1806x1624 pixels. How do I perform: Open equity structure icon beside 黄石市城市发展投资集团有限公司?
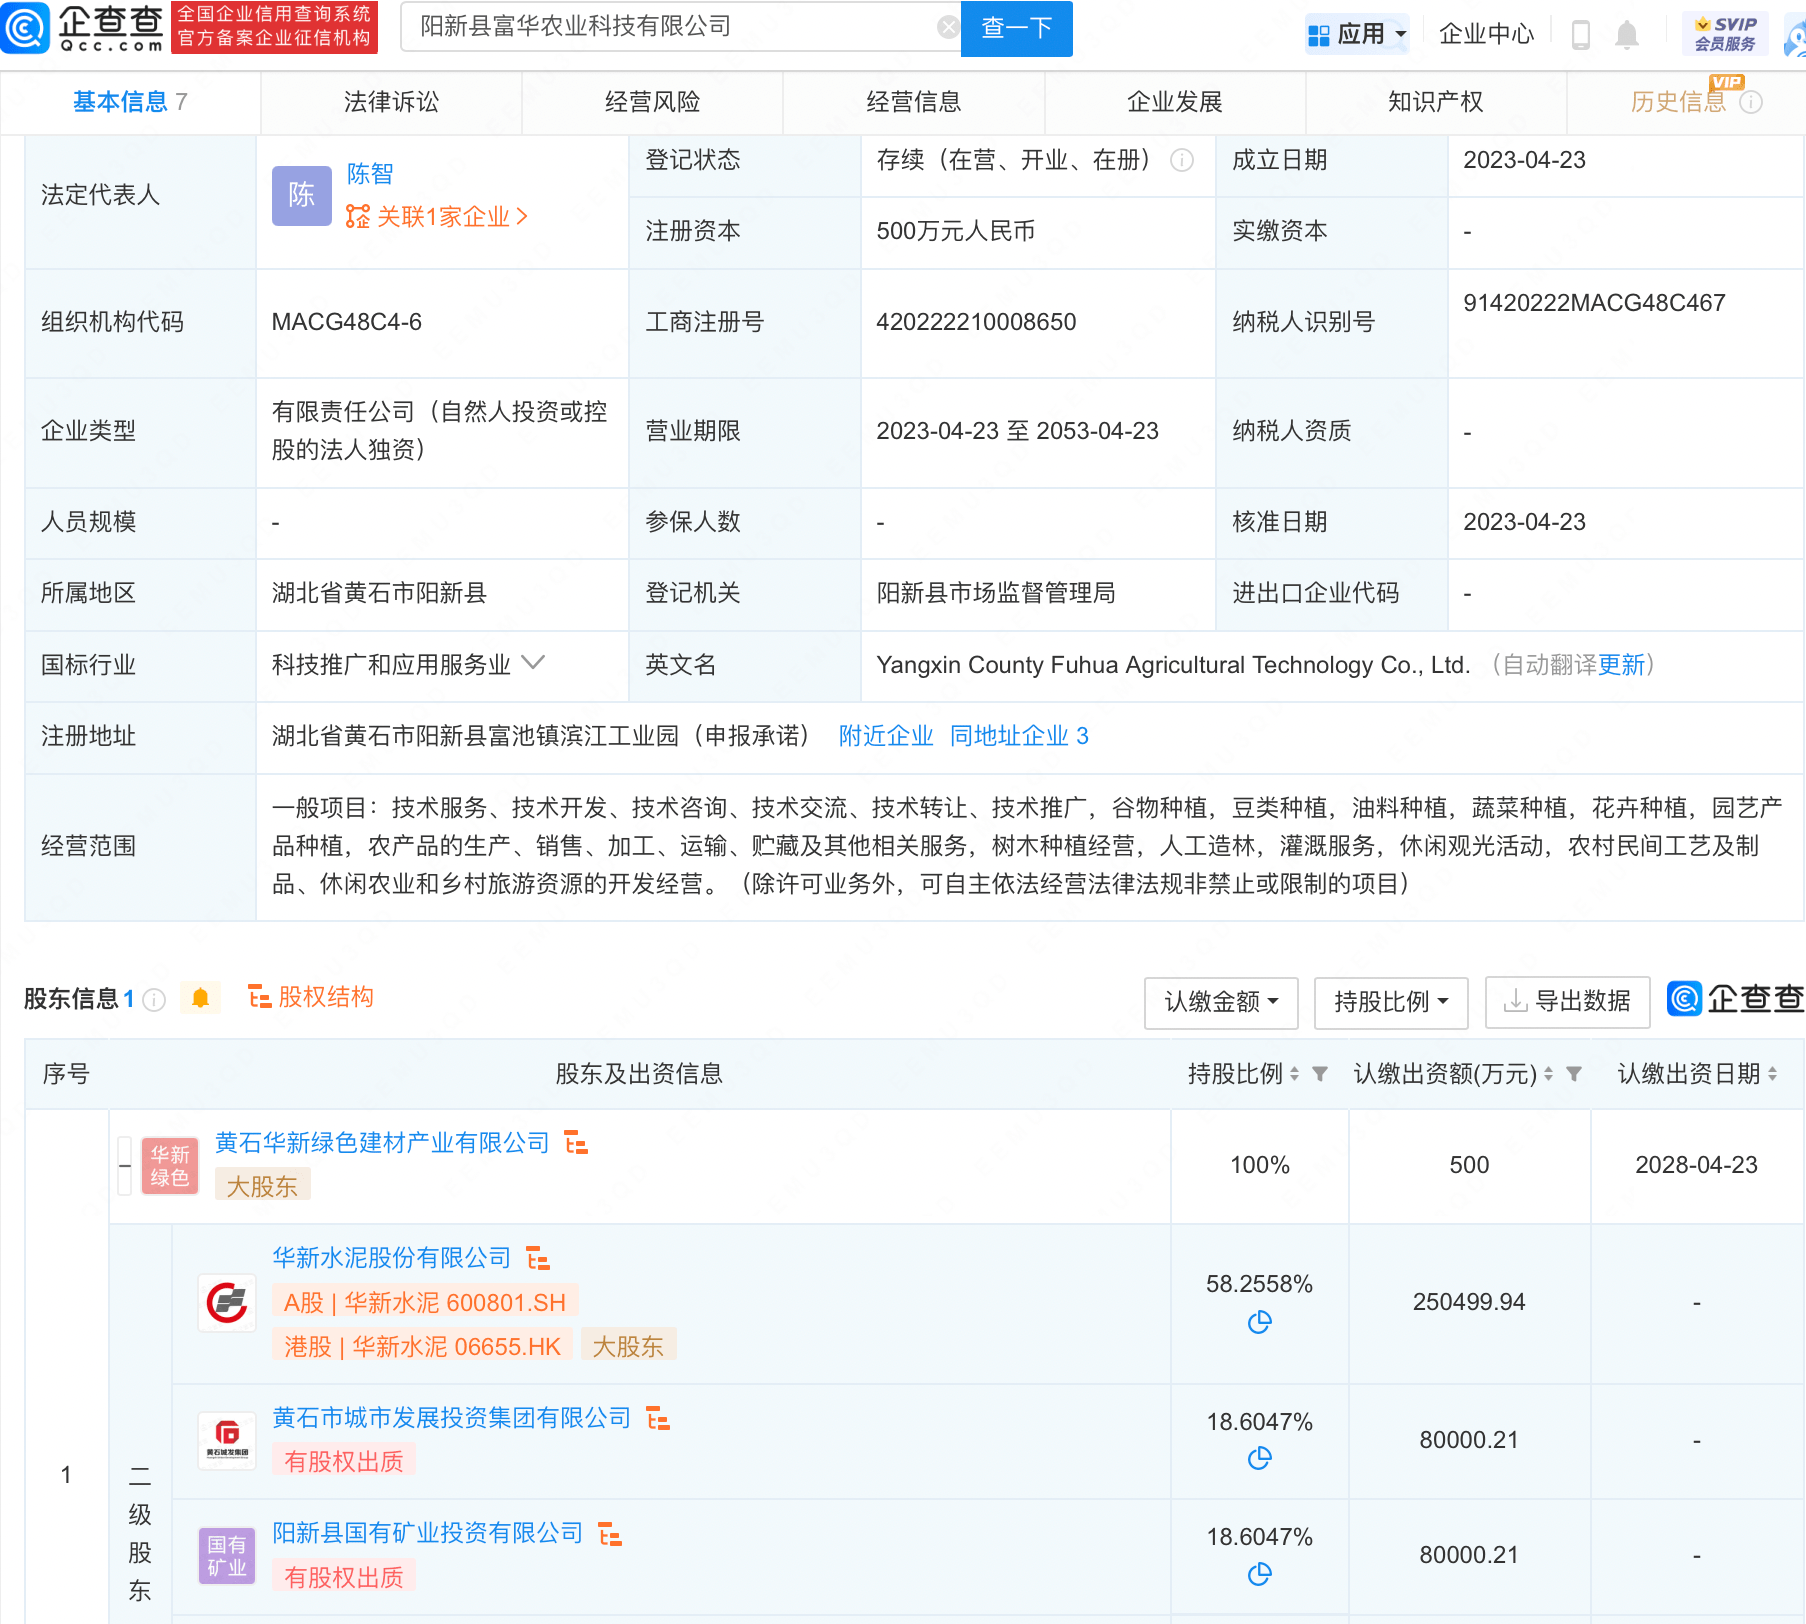658,1418
